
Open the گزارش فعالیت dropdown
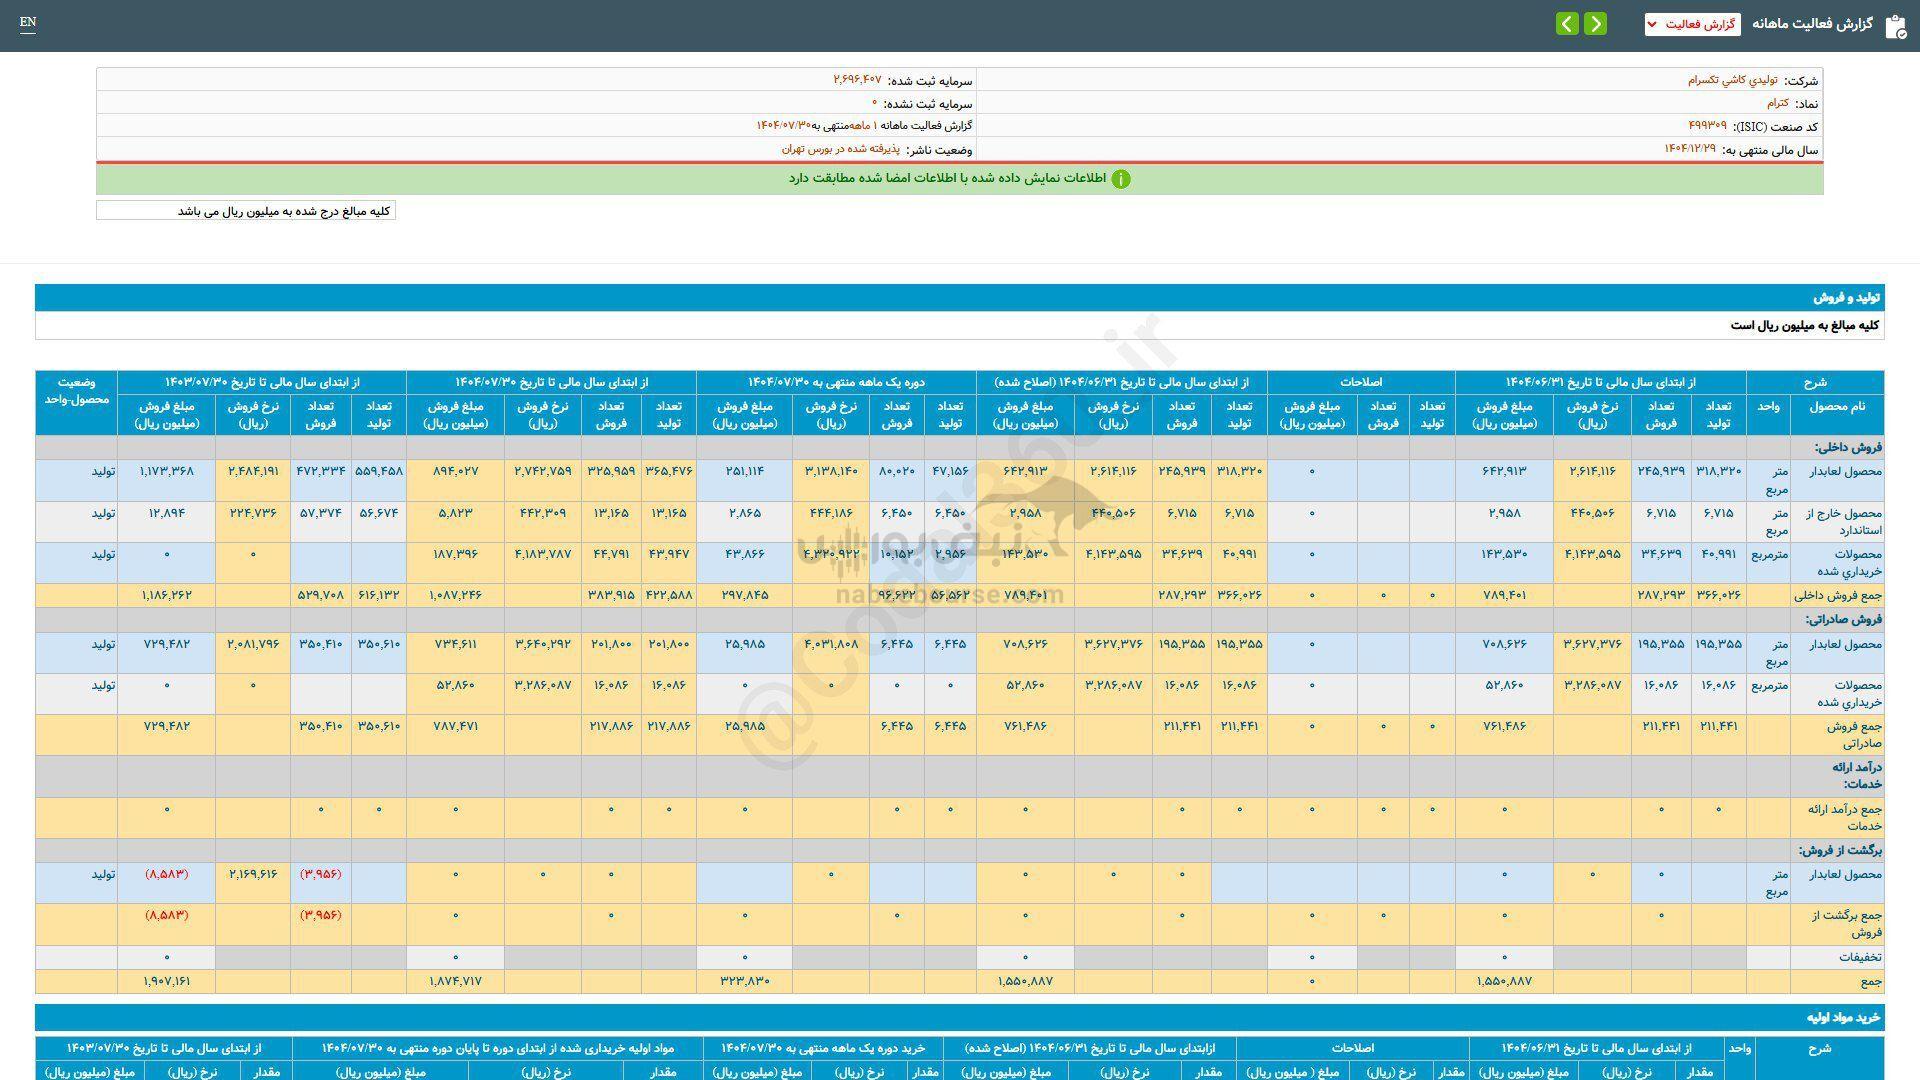pos(1692,24)
